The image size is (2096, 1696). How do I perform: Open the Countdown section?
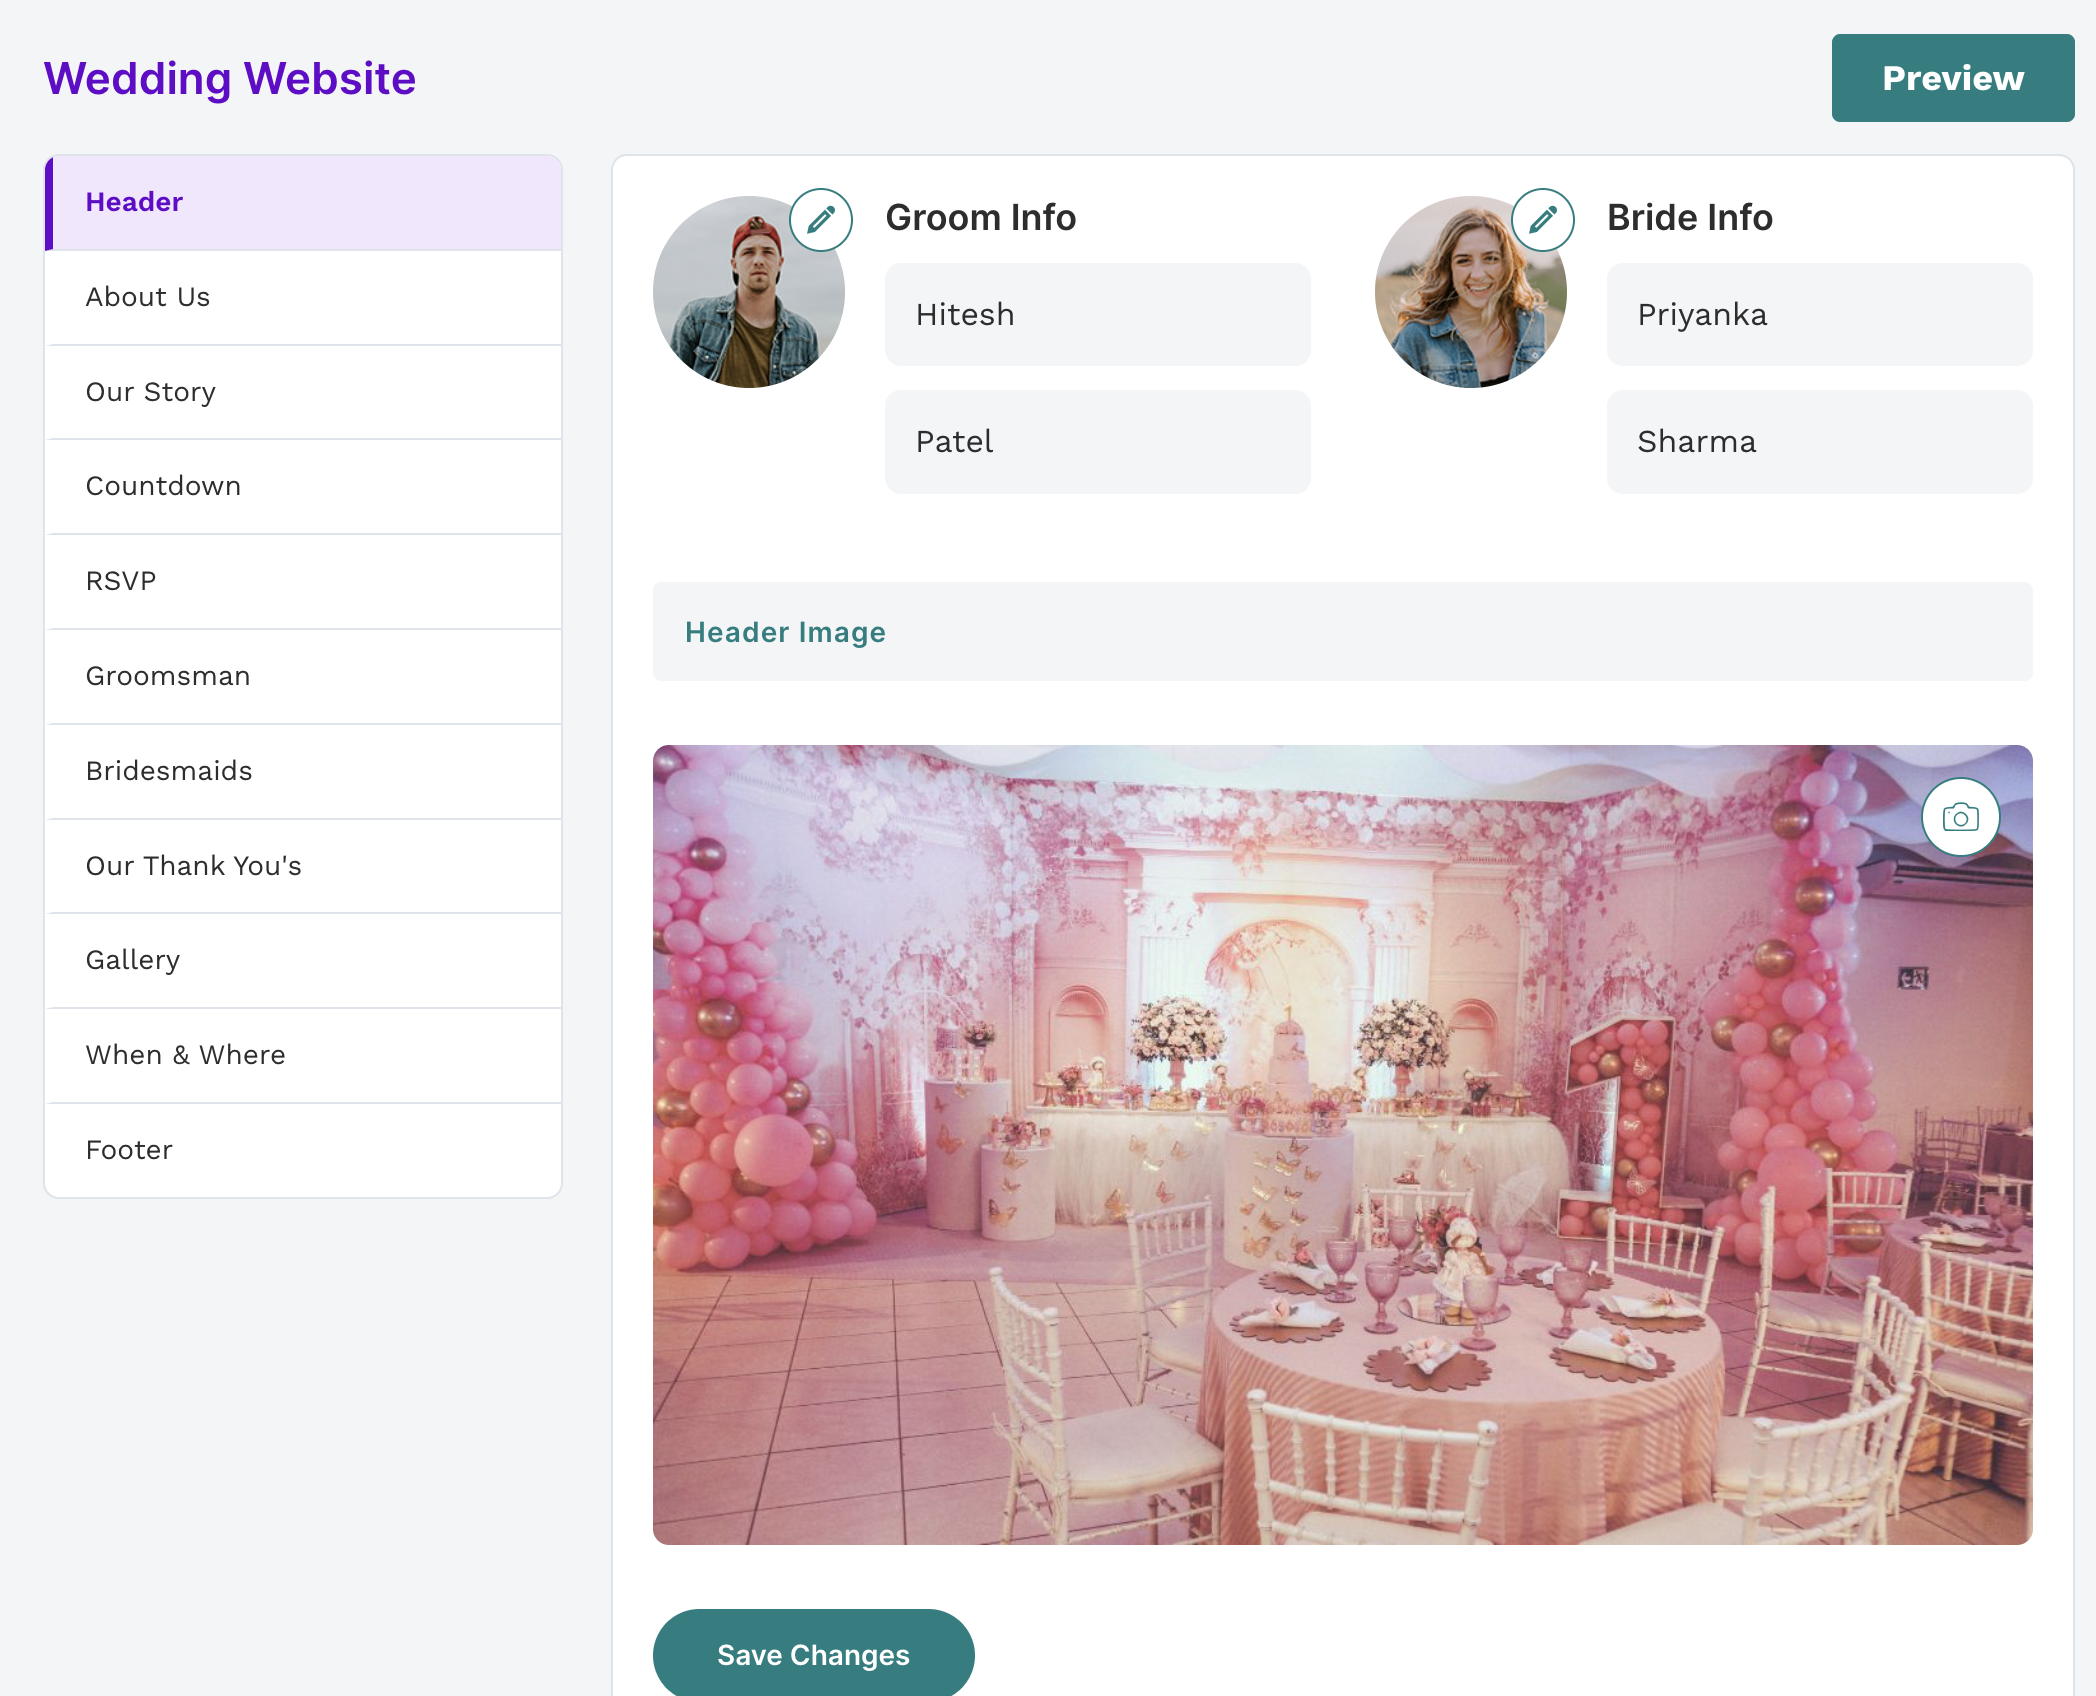[x=303, y=486]
